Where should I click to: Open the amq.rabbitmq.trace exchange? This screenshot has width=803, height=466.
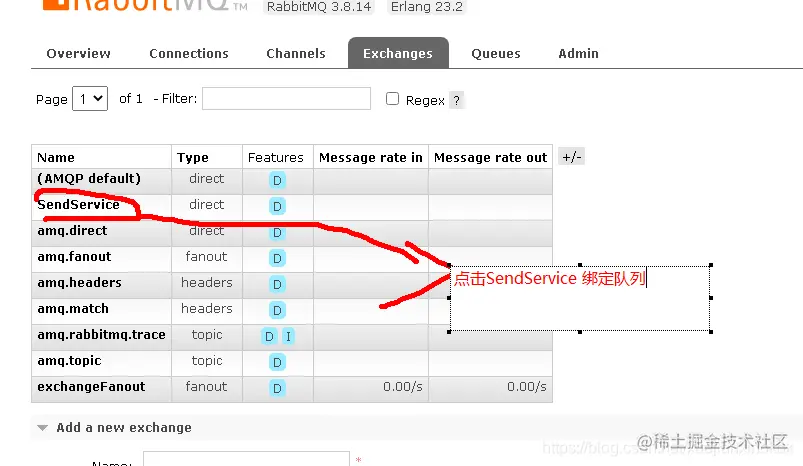(101, 335)
